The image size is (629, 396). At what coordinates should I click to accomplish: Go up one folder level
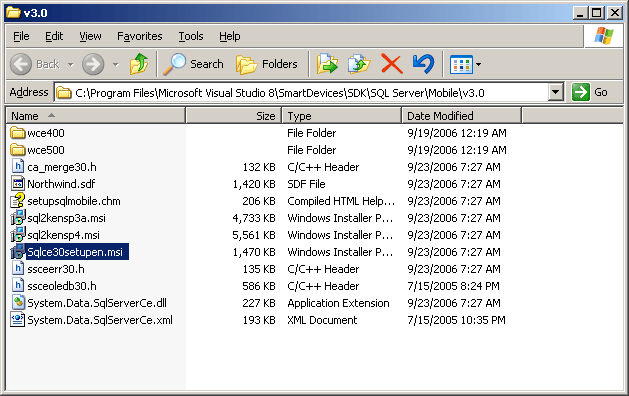139,64
